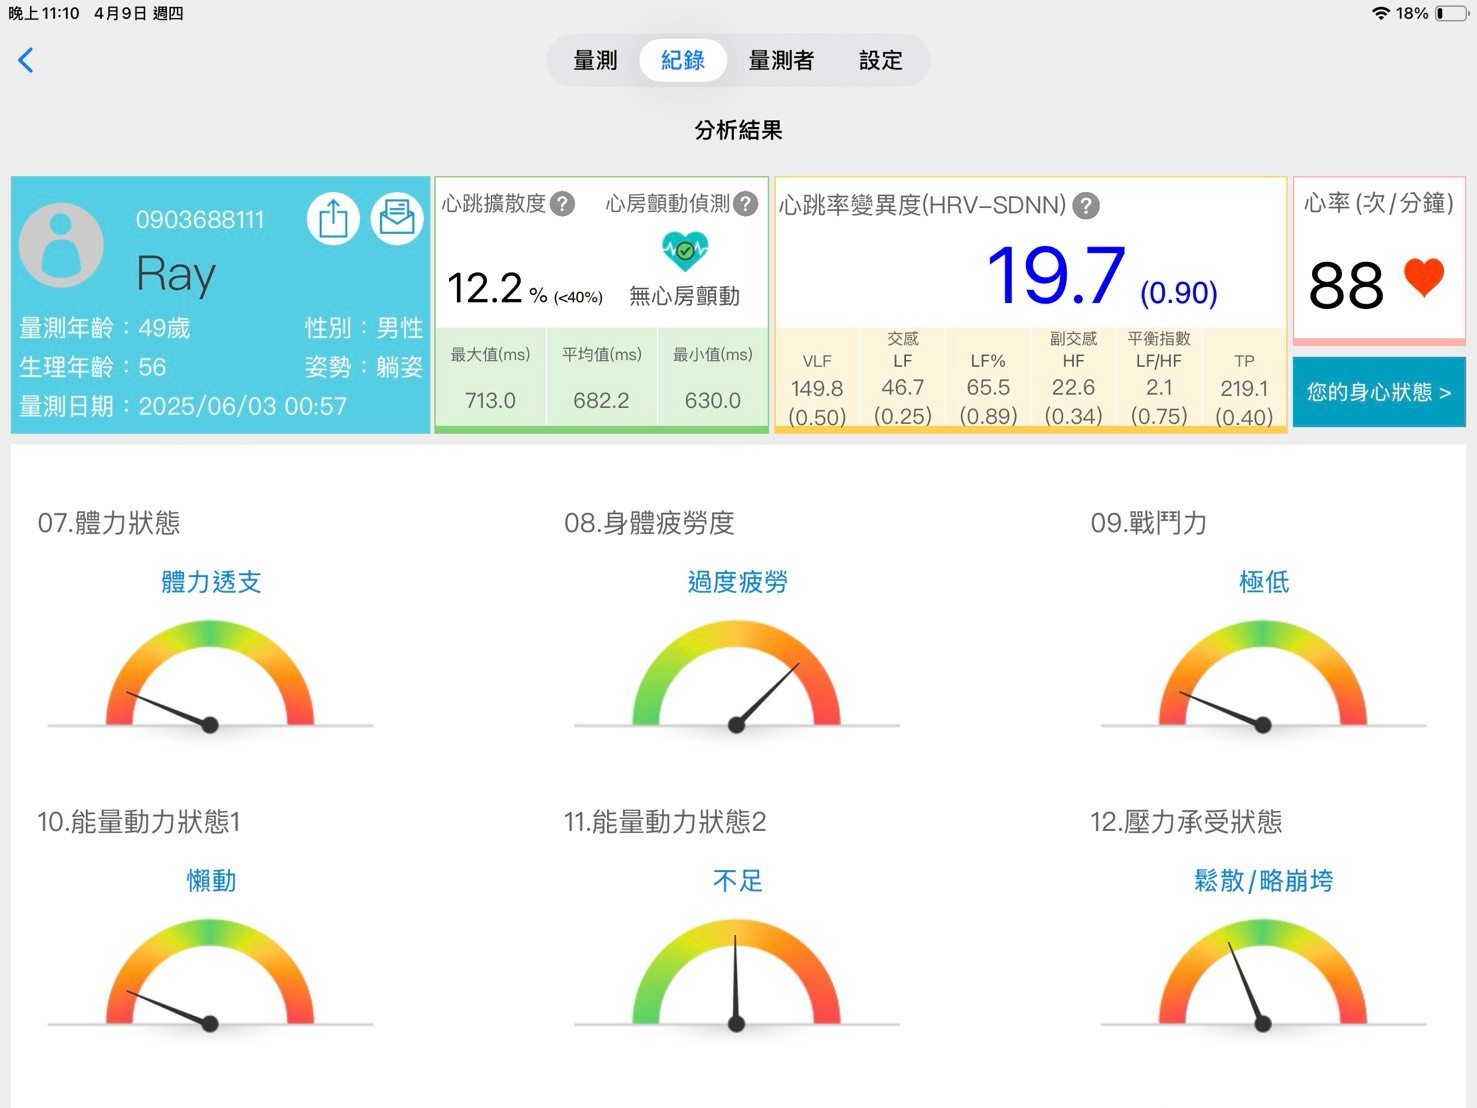Screen dimensions: 1477x1108
Task: Tap the share/export icon
Action: tap(333, 218)
